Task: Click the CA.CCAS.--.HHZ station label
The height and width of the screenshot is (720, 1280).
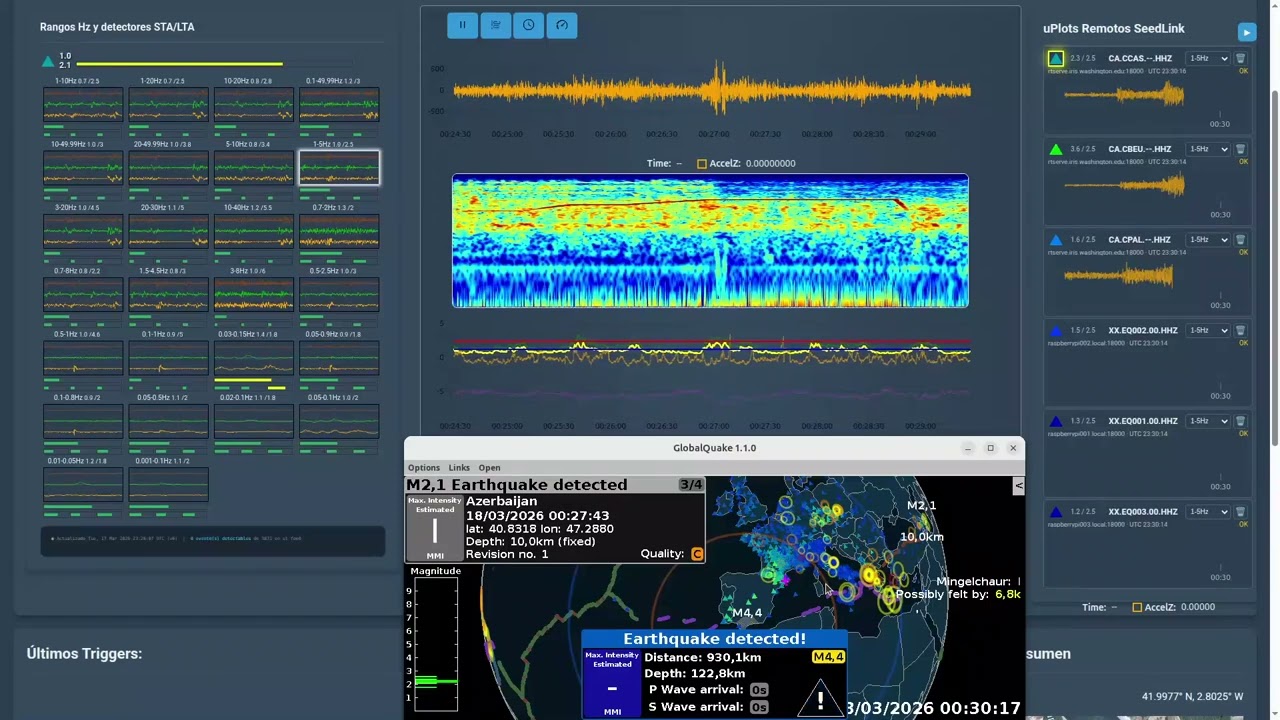Action: [x=1139, y=59]
